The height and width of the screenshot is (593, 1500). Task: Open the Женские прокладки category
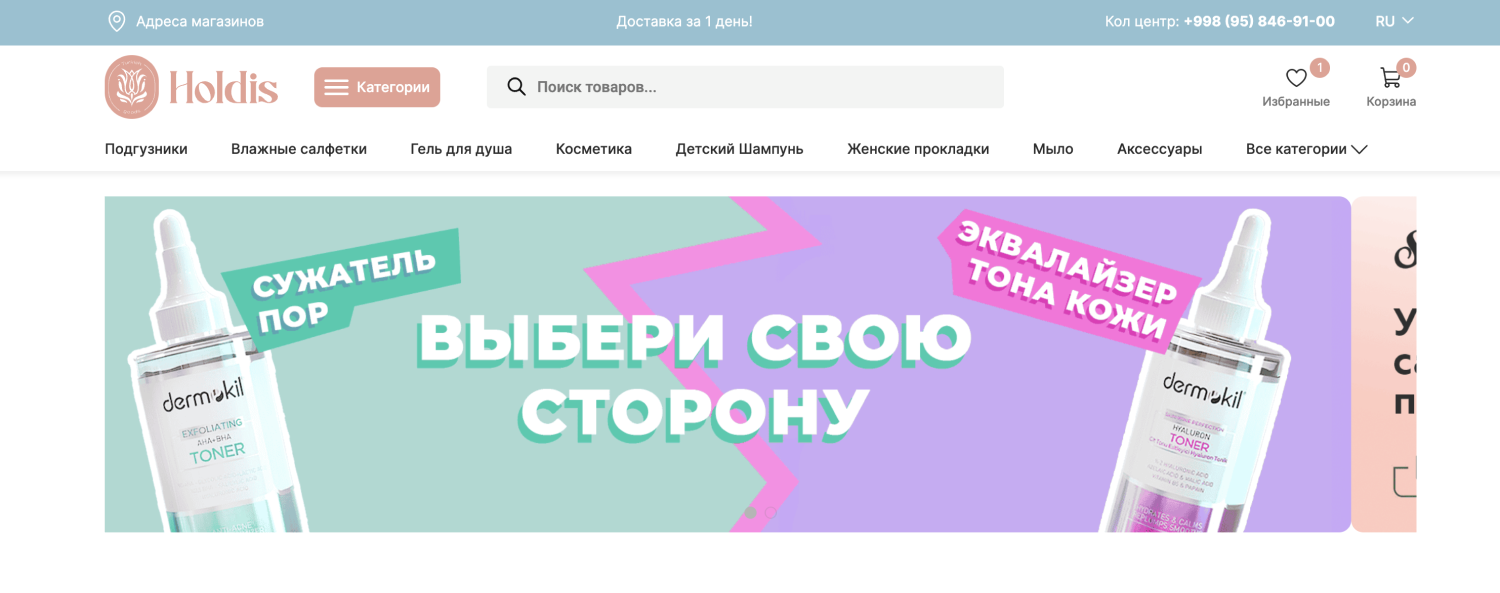(x=918, y=149)
